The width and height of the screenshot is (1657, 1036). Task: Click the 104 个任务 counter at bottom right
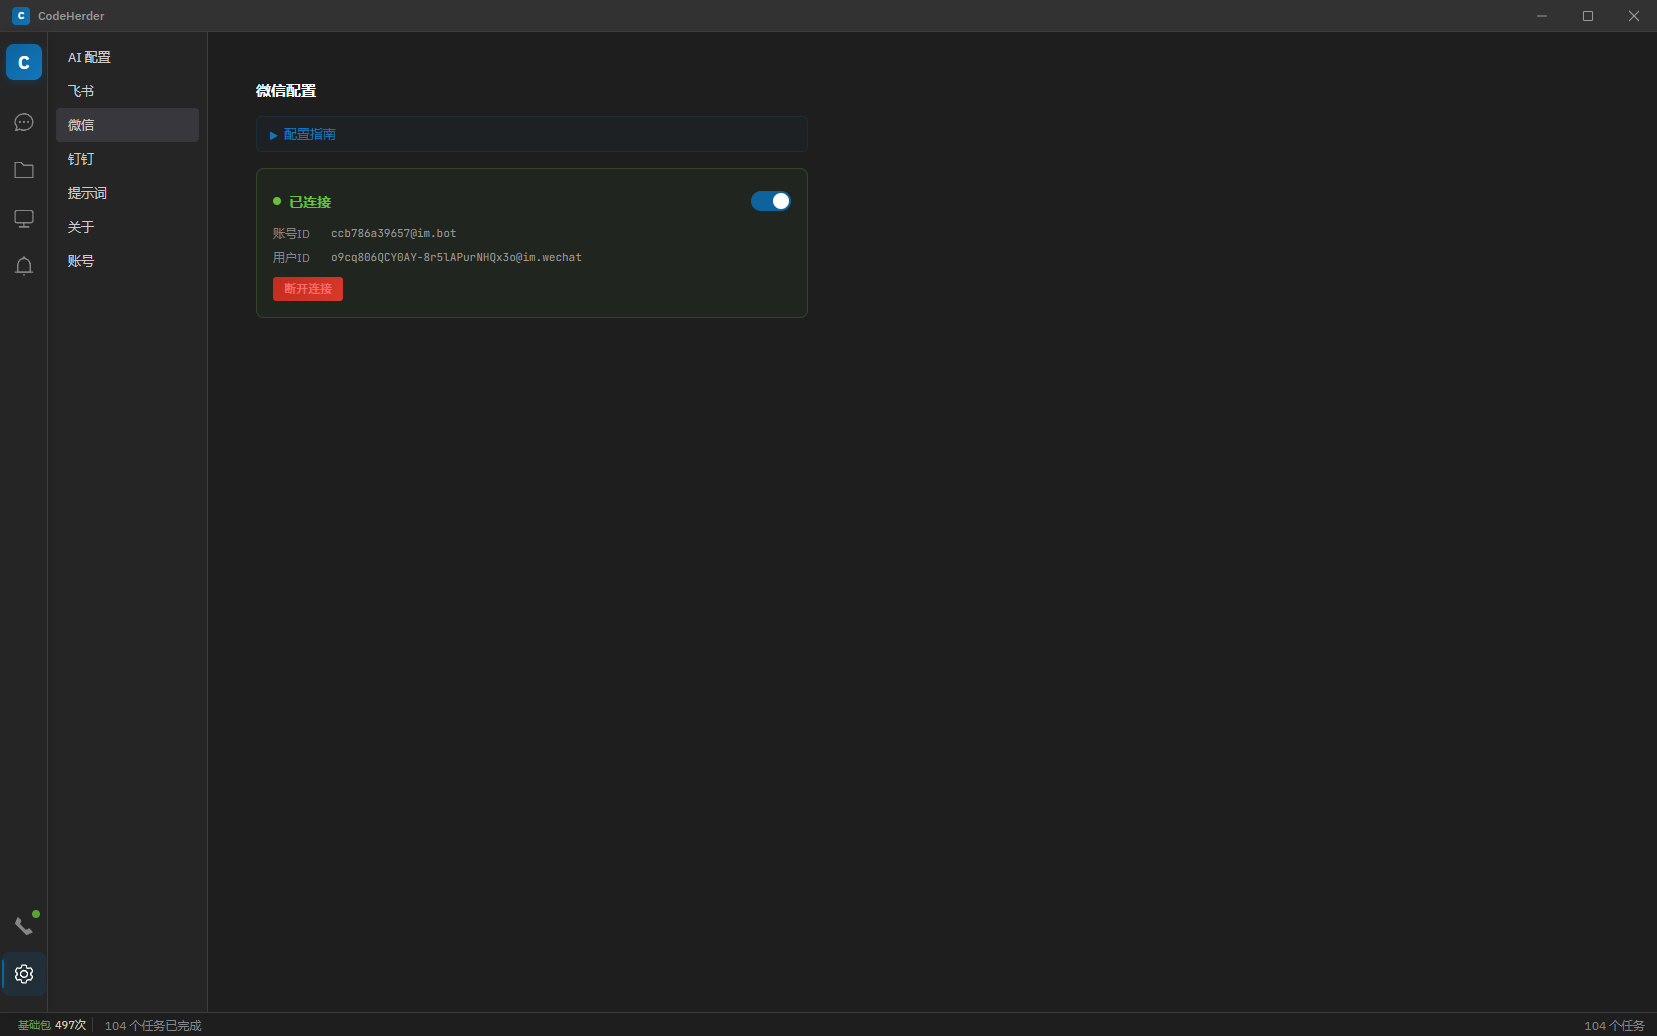[x=1614, y=1025]
